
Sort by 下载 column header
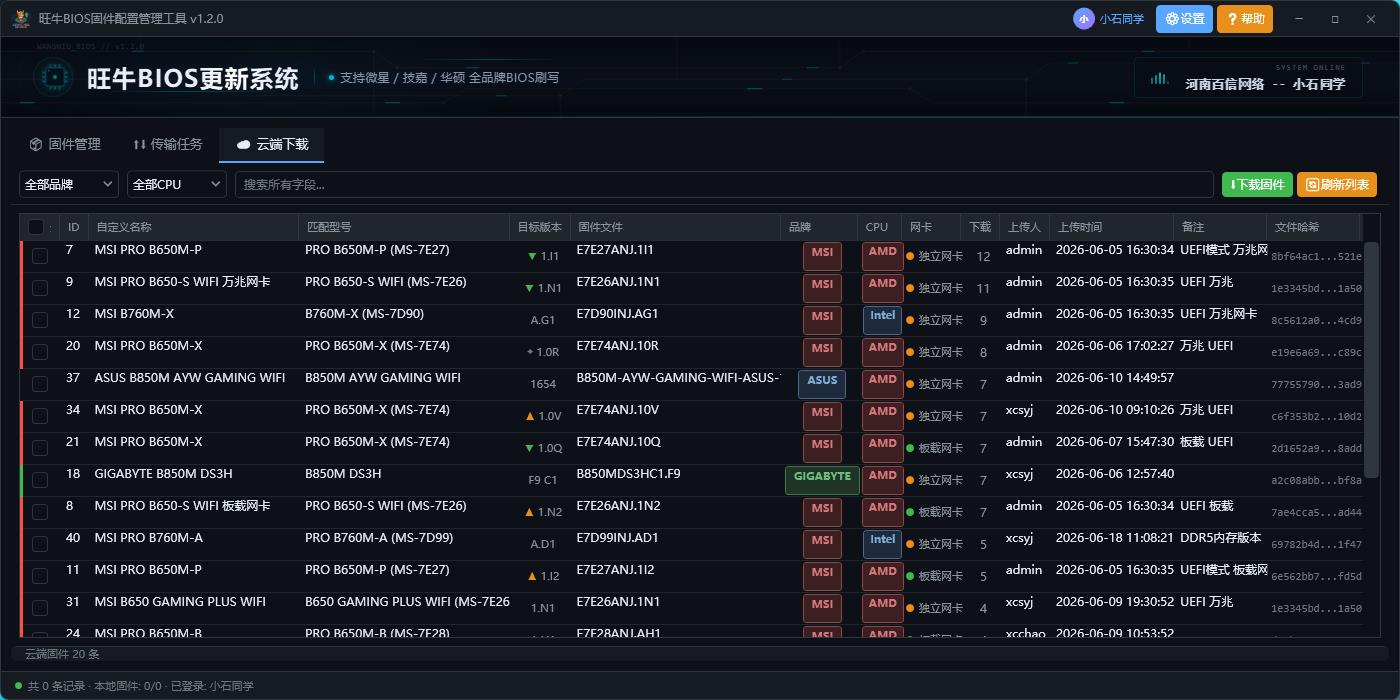[x=980, y=227]
